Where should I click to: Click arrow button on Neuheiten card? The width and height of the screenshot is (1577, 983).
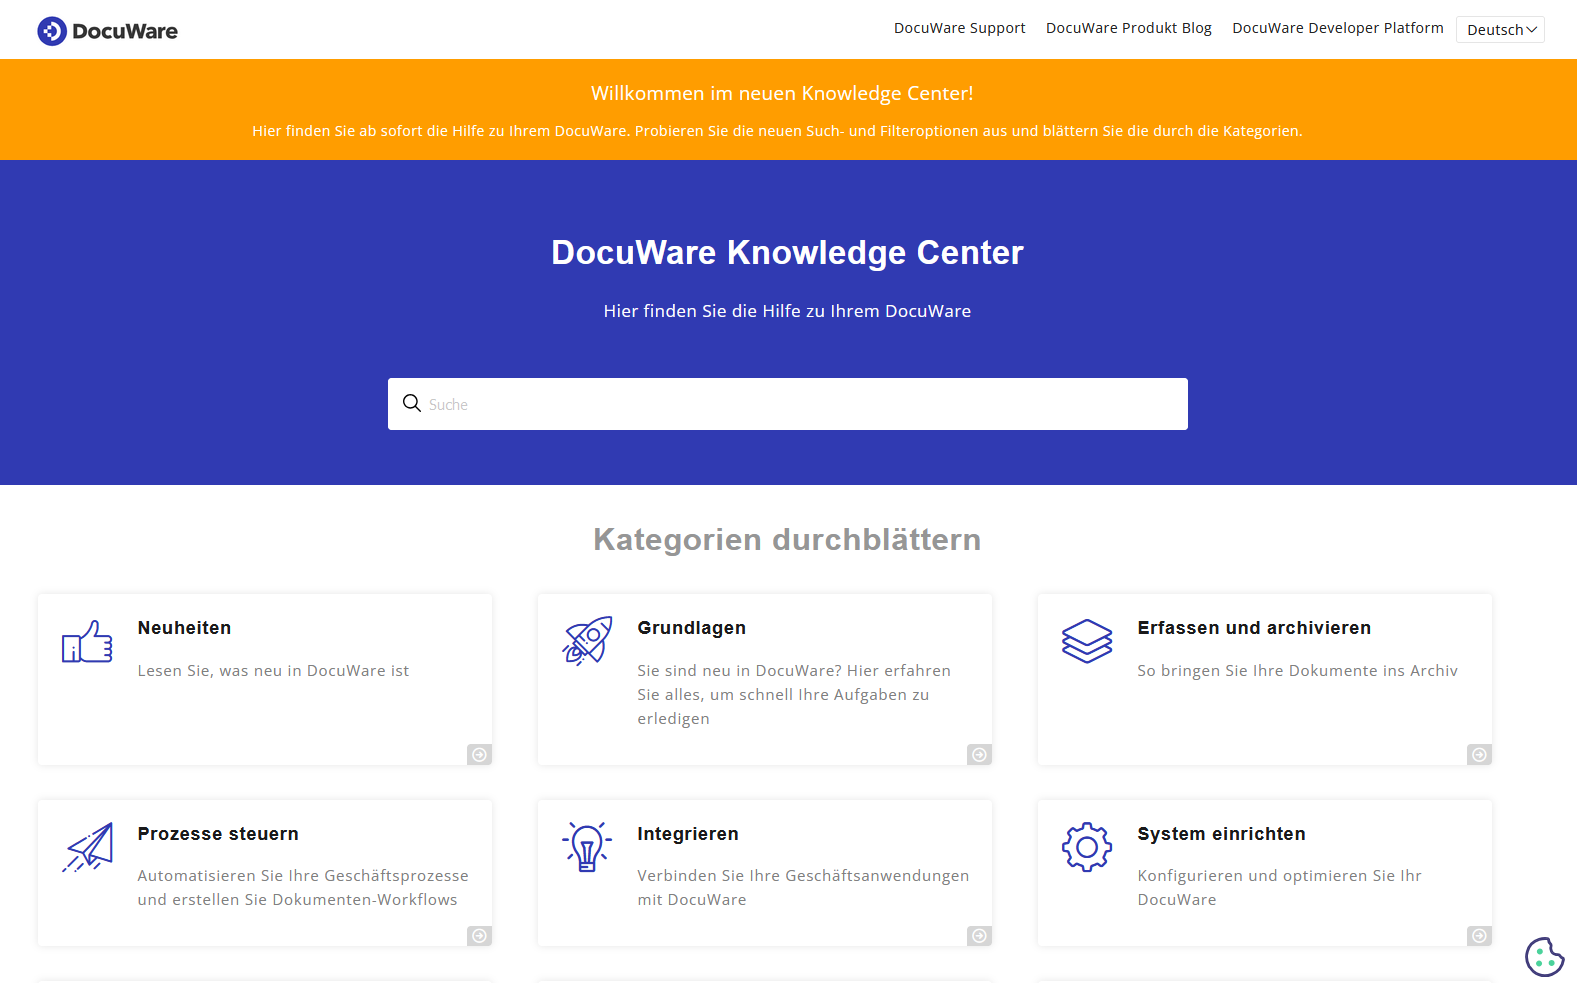[x=479, y=755]
